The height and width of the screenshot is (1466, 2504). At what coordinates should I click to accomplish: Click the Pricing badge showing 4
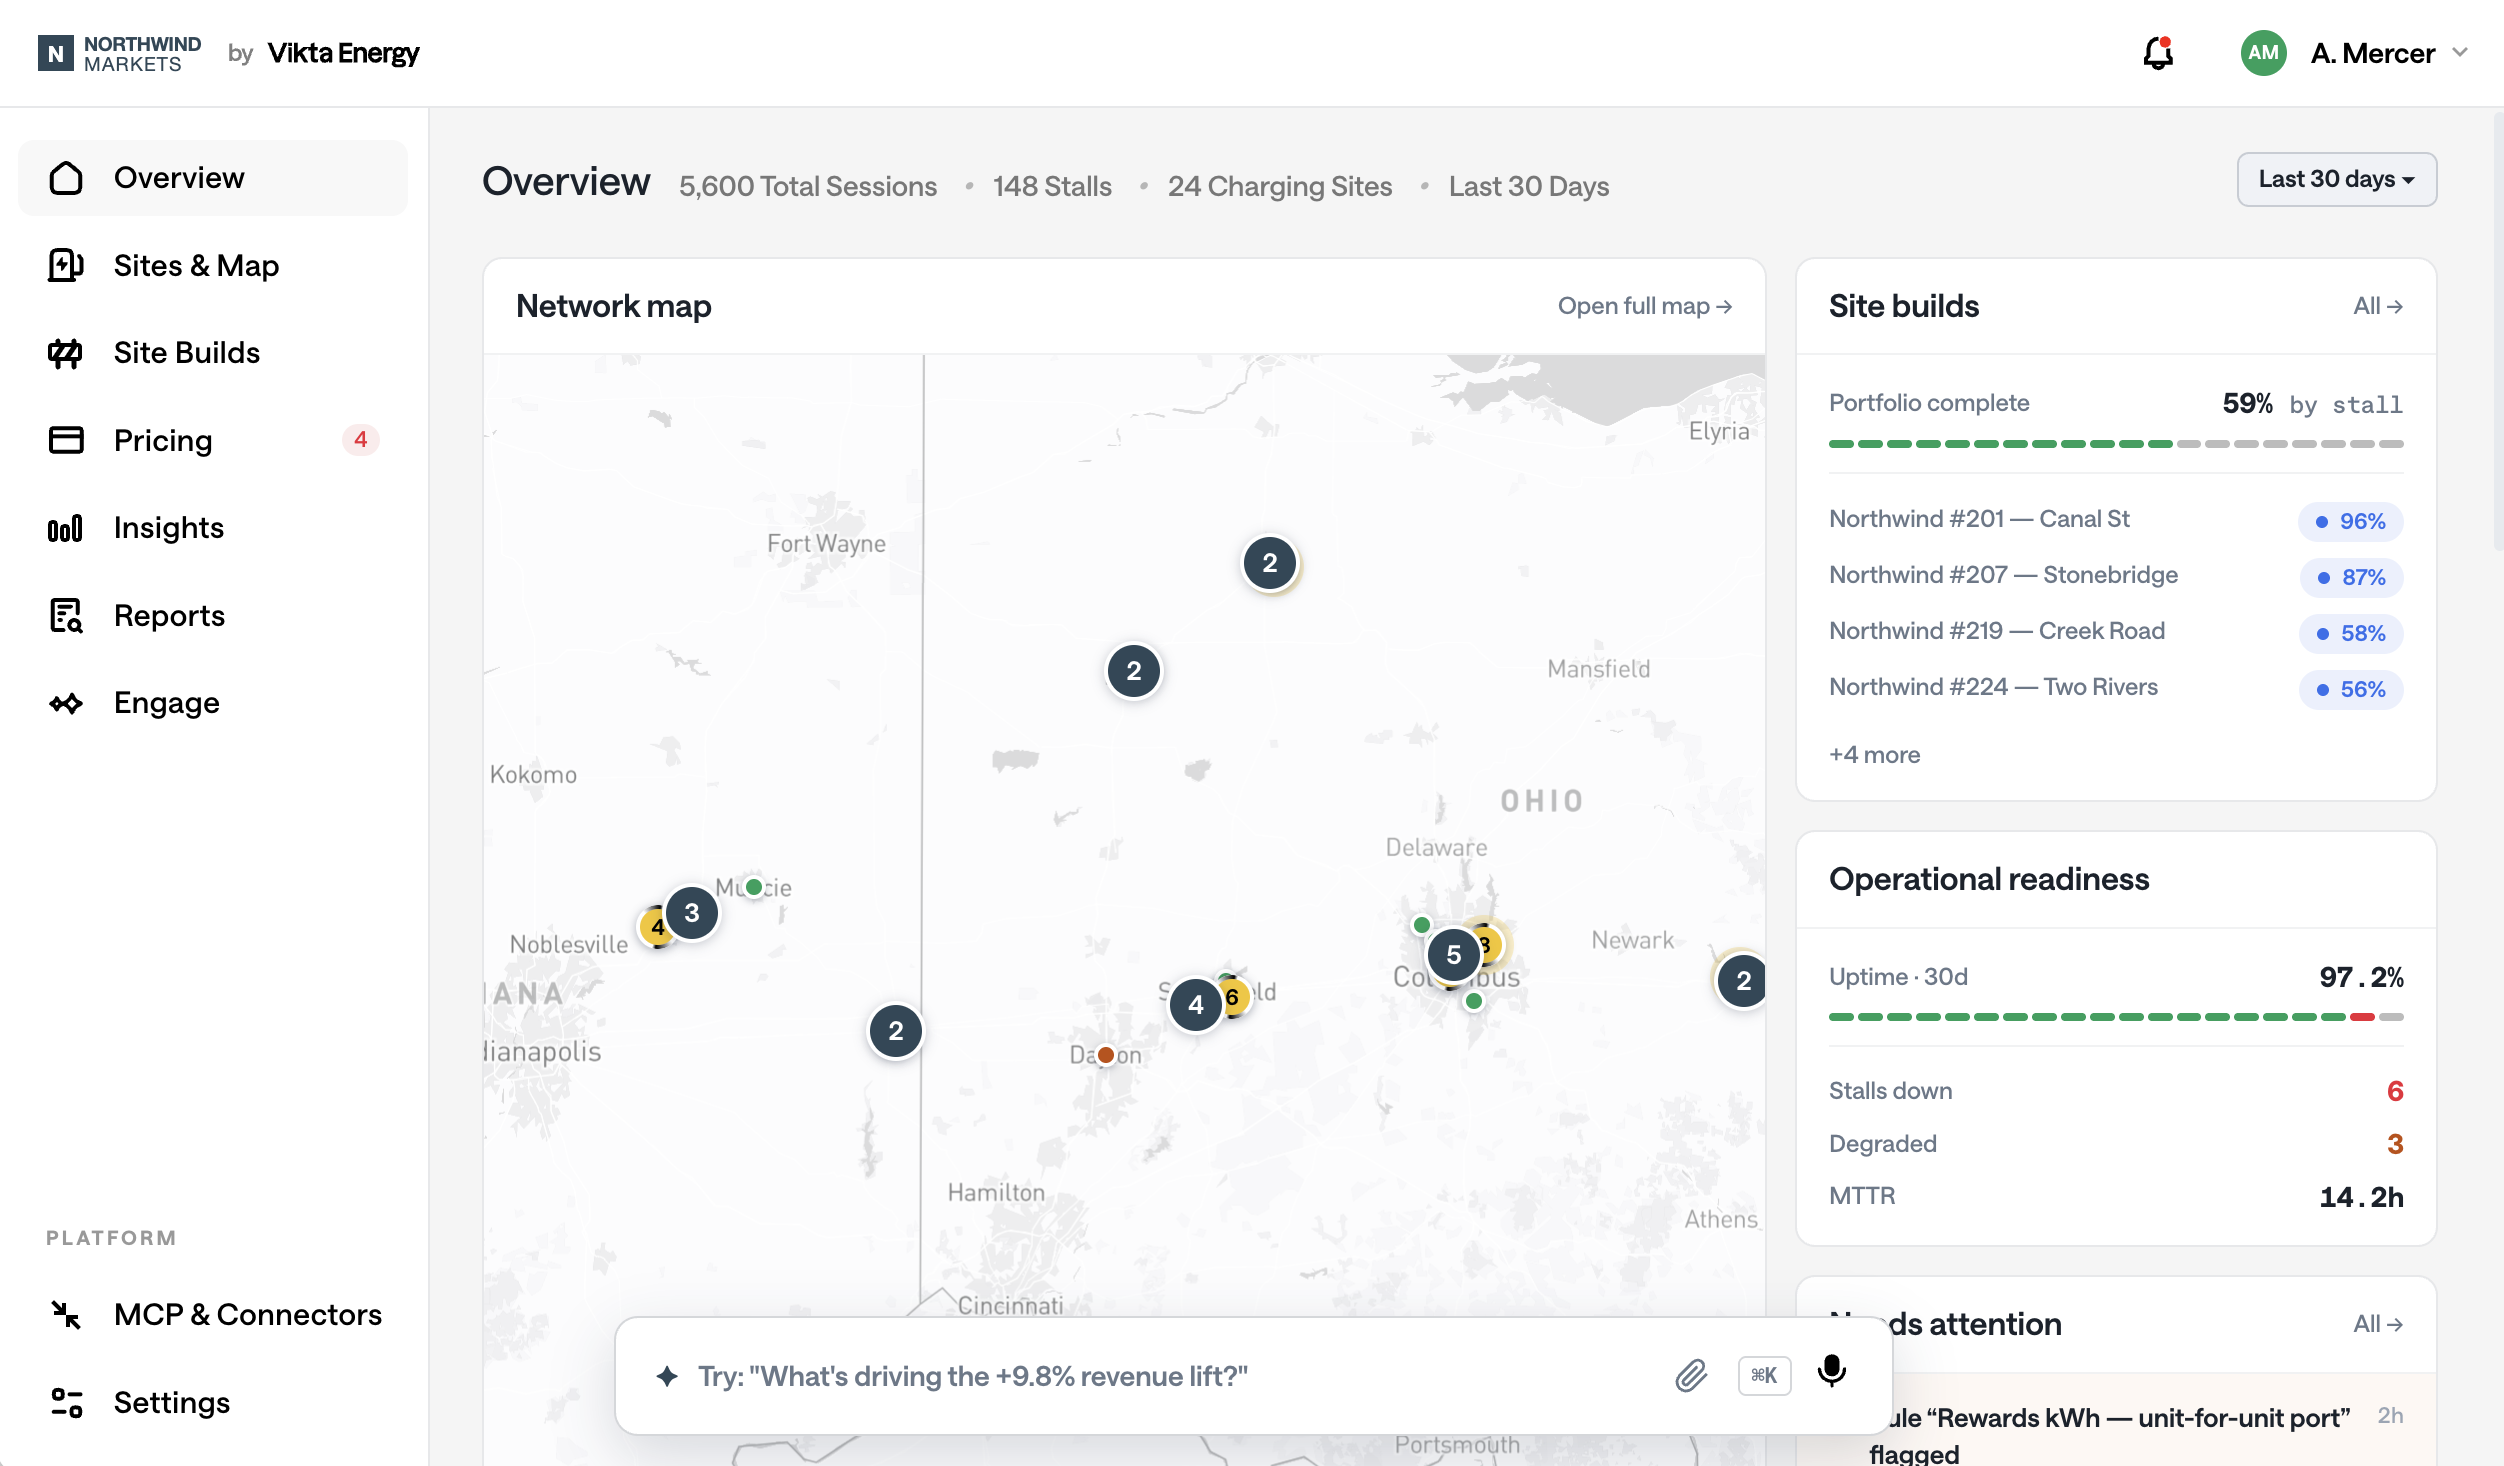click(x=360, y=440)
